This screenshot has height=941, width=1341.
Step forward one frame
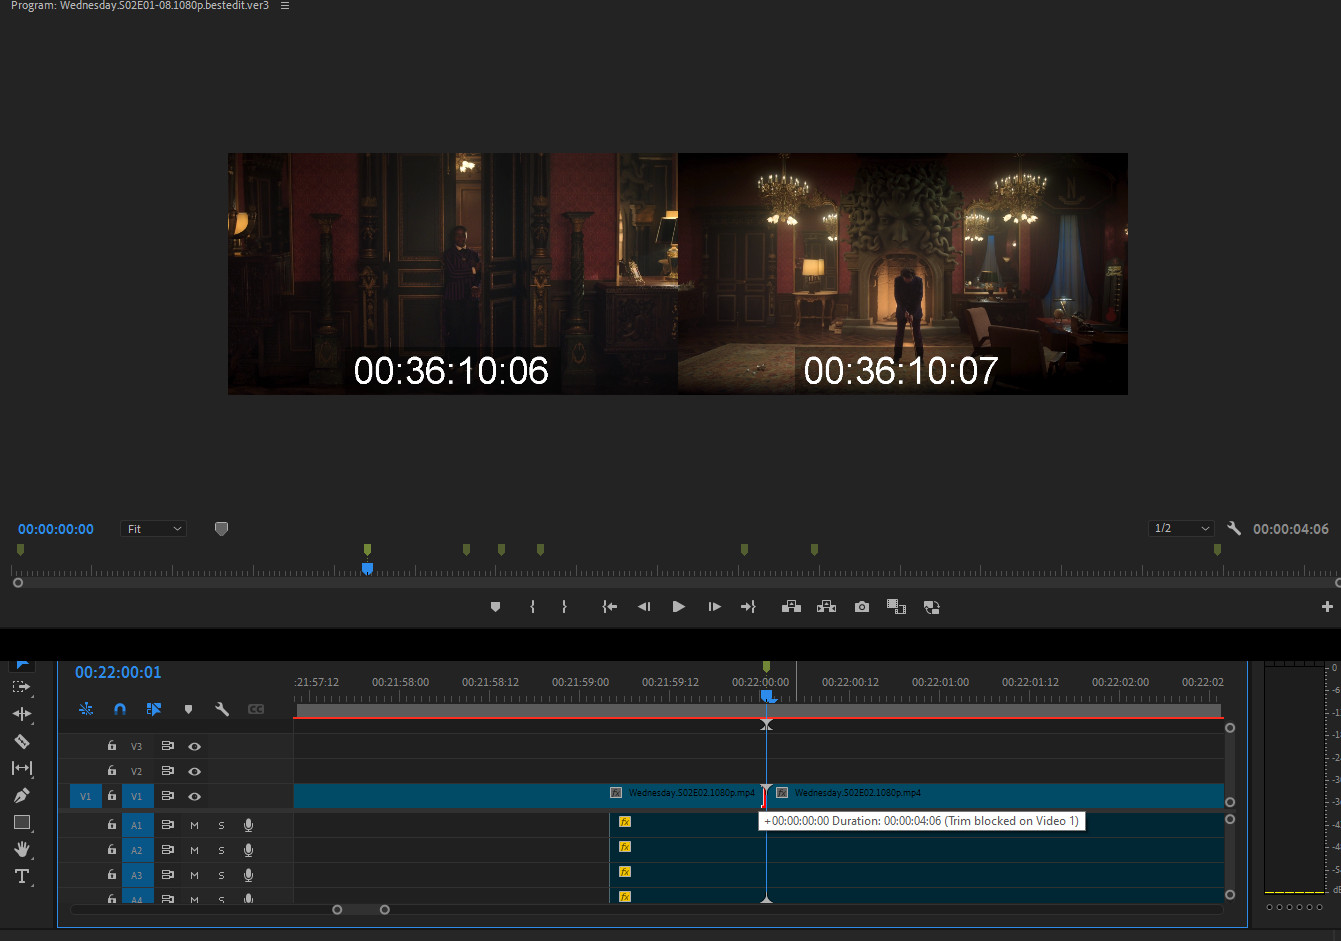point(714,607)
